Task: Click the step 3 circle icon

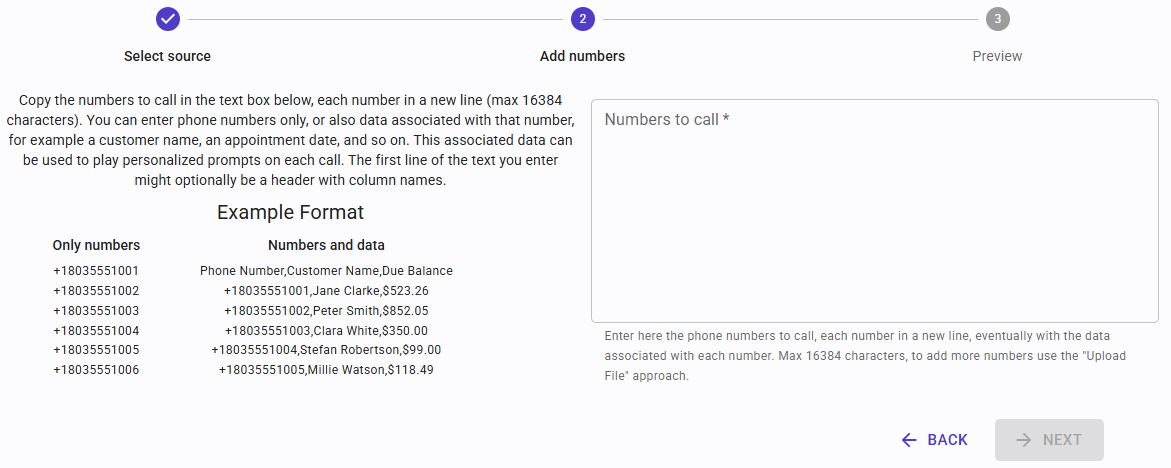Action: coord(997,19)
